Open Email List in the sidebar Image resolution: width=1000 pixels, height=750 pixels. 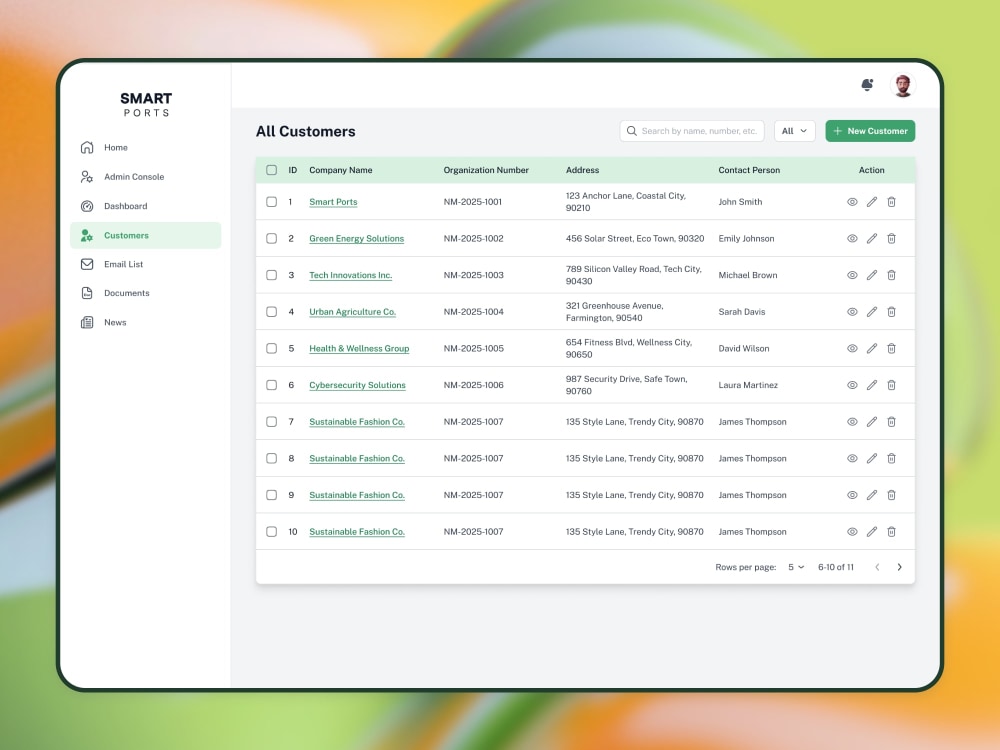[x=145, y=265]
